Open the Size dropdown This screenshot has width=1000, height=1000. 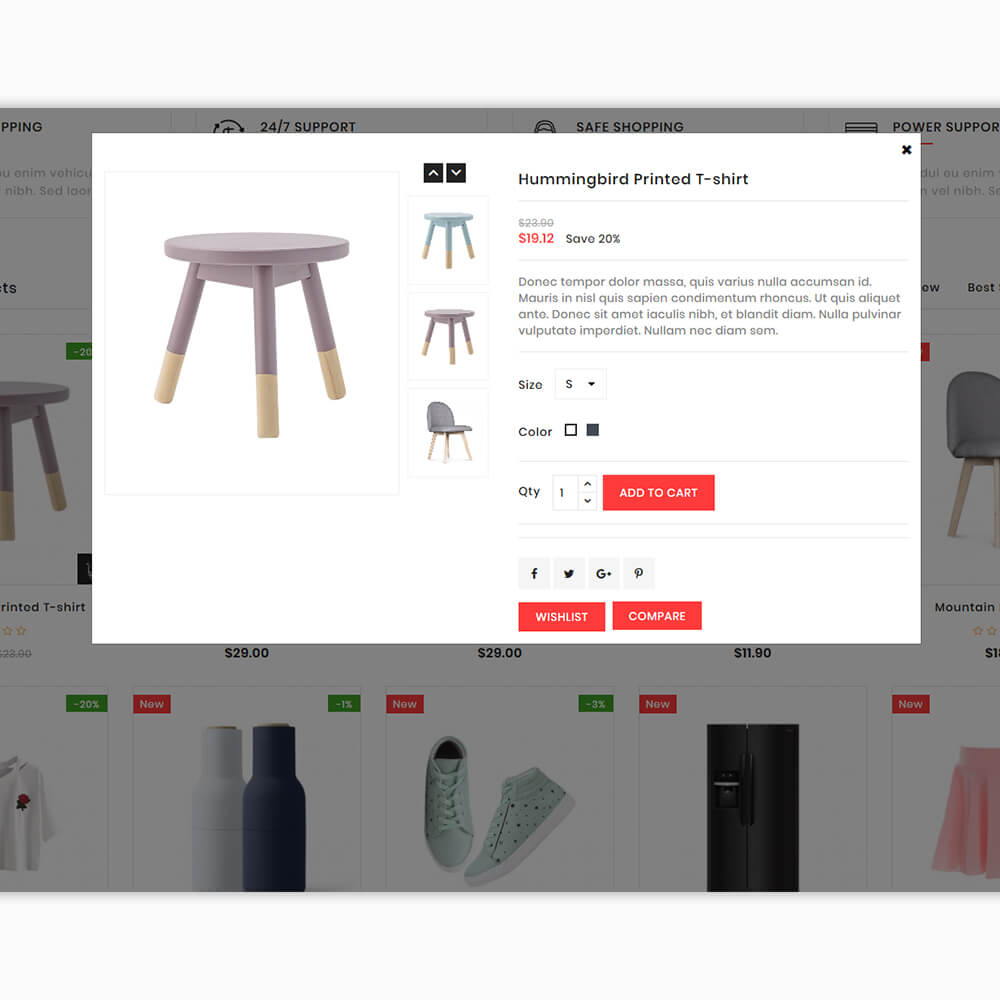click(x=580, y=384)
